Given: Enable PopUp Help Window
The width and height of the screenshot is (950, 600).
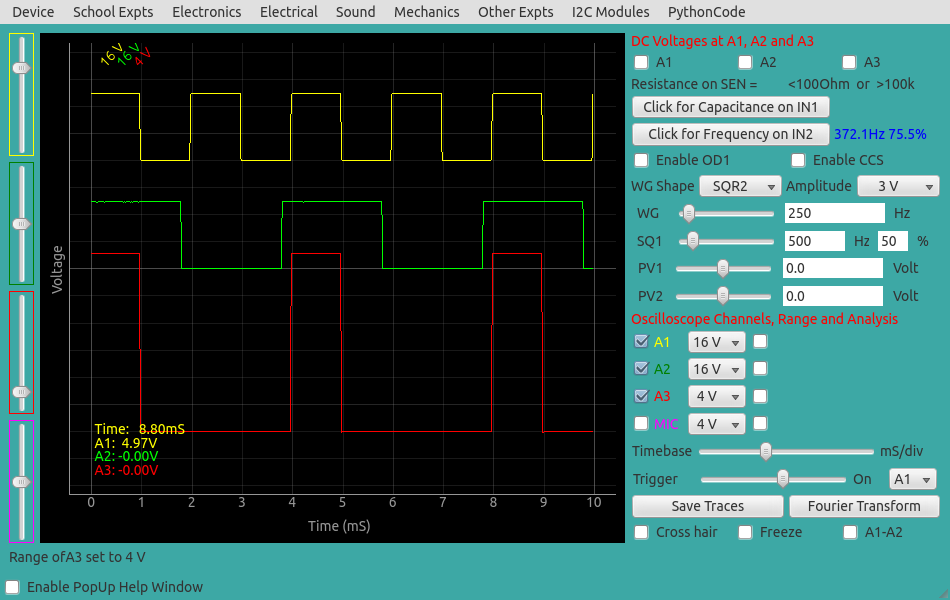Looking at the screenshot, I should 13,587.
